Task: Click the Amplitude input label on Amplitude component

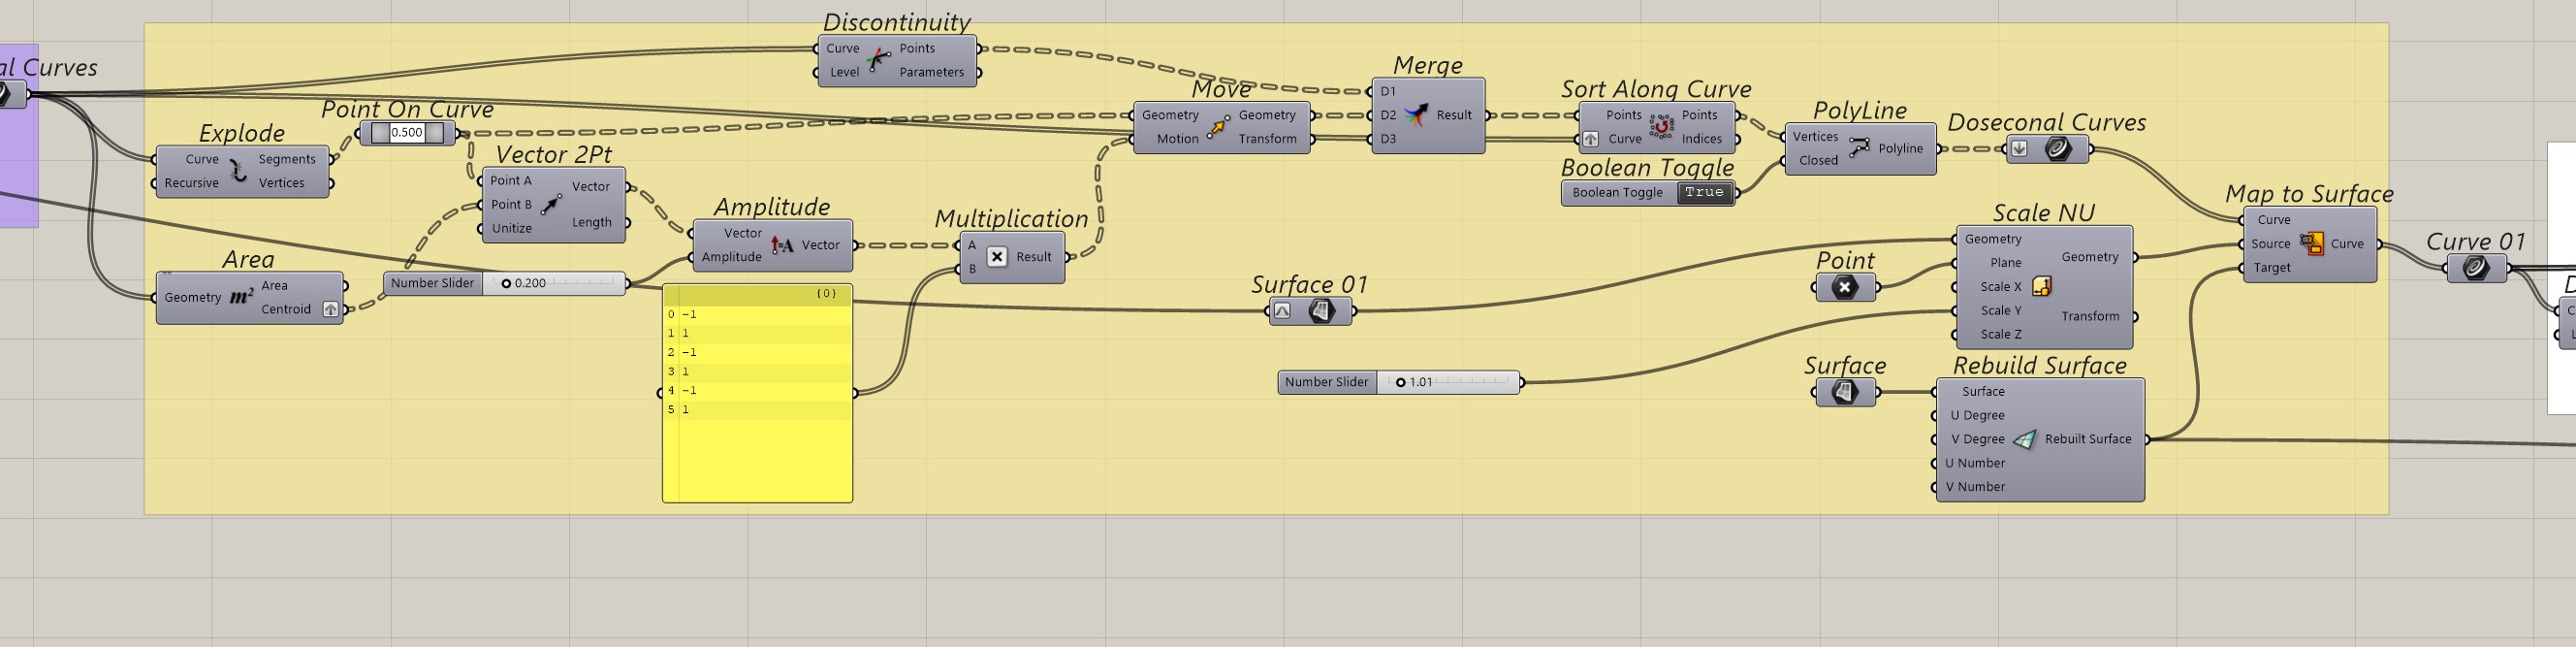Action: (731, 257)
